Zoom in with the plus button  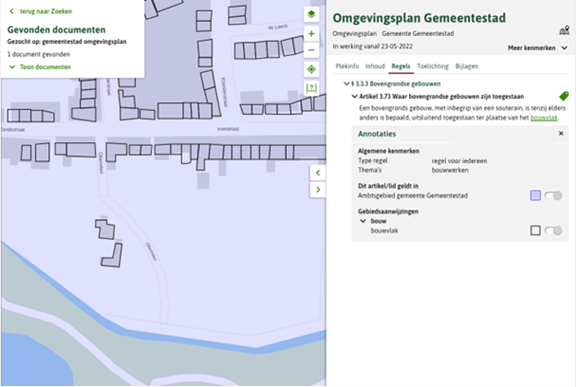click(311, 33)
